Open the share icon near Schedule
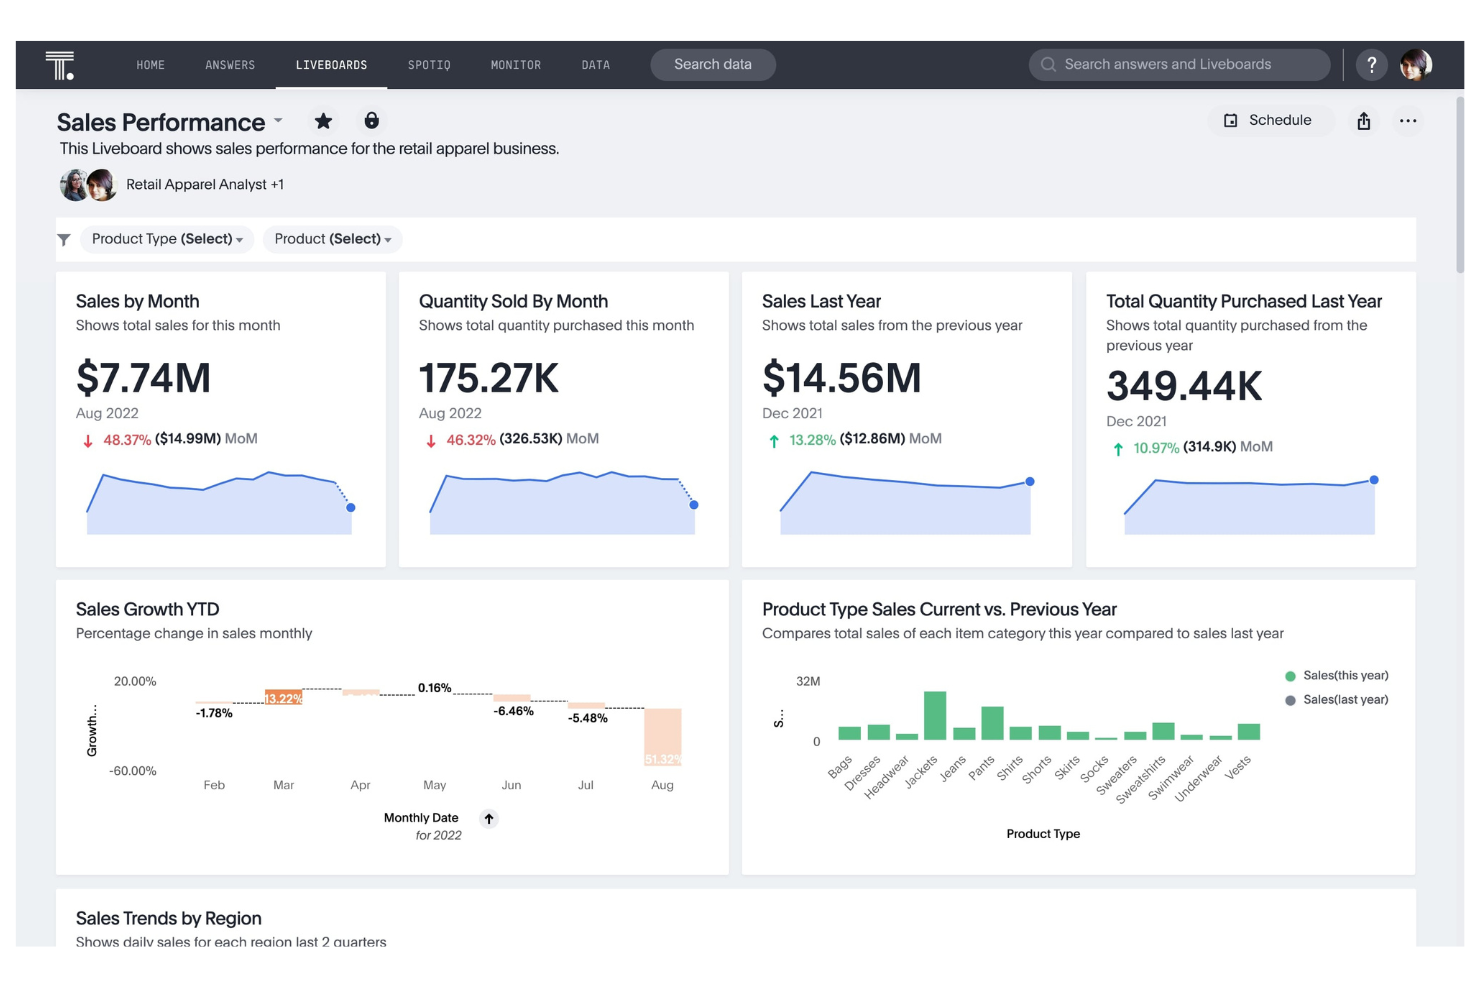 (1363, 120)
